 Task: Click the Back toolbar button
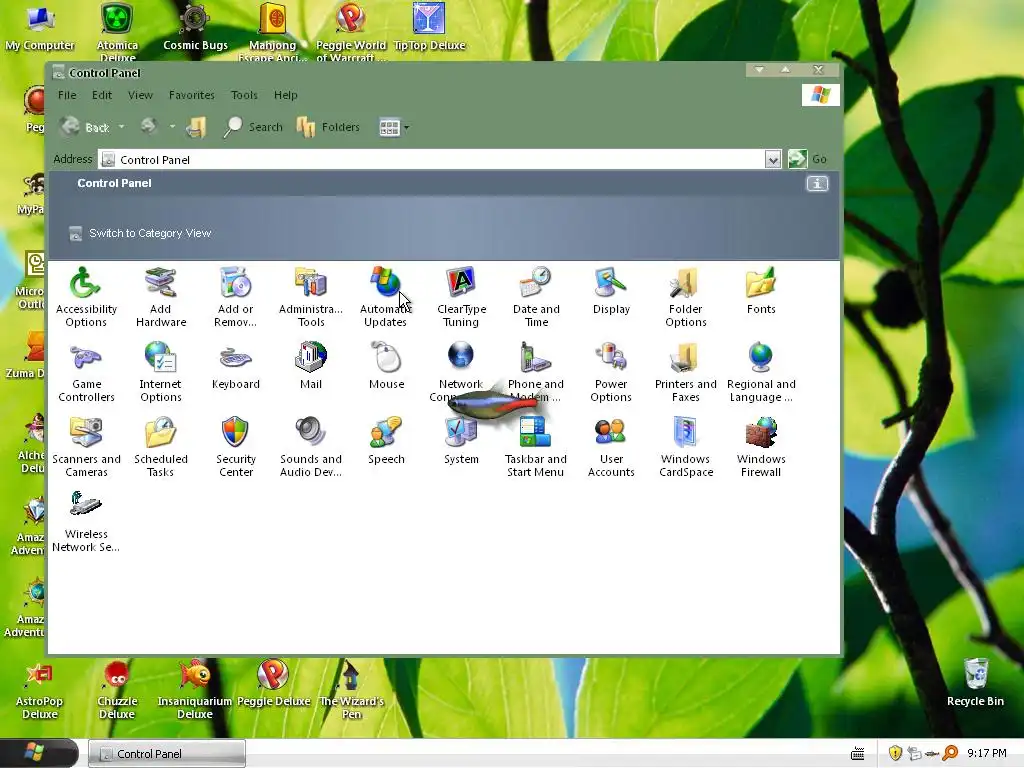[85, 127]
